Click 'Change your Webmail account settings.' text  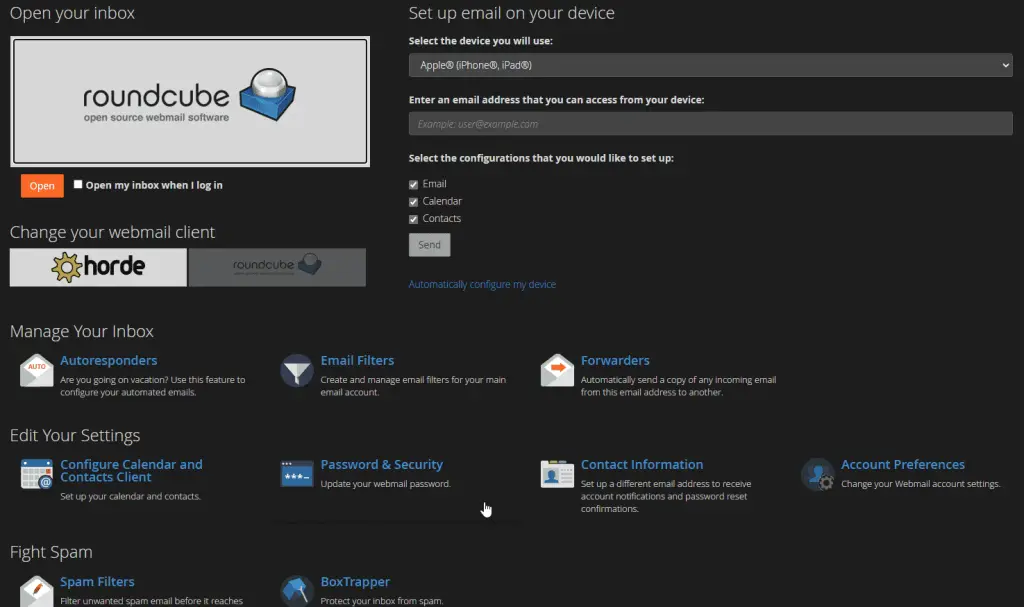(x=921, y=484)
